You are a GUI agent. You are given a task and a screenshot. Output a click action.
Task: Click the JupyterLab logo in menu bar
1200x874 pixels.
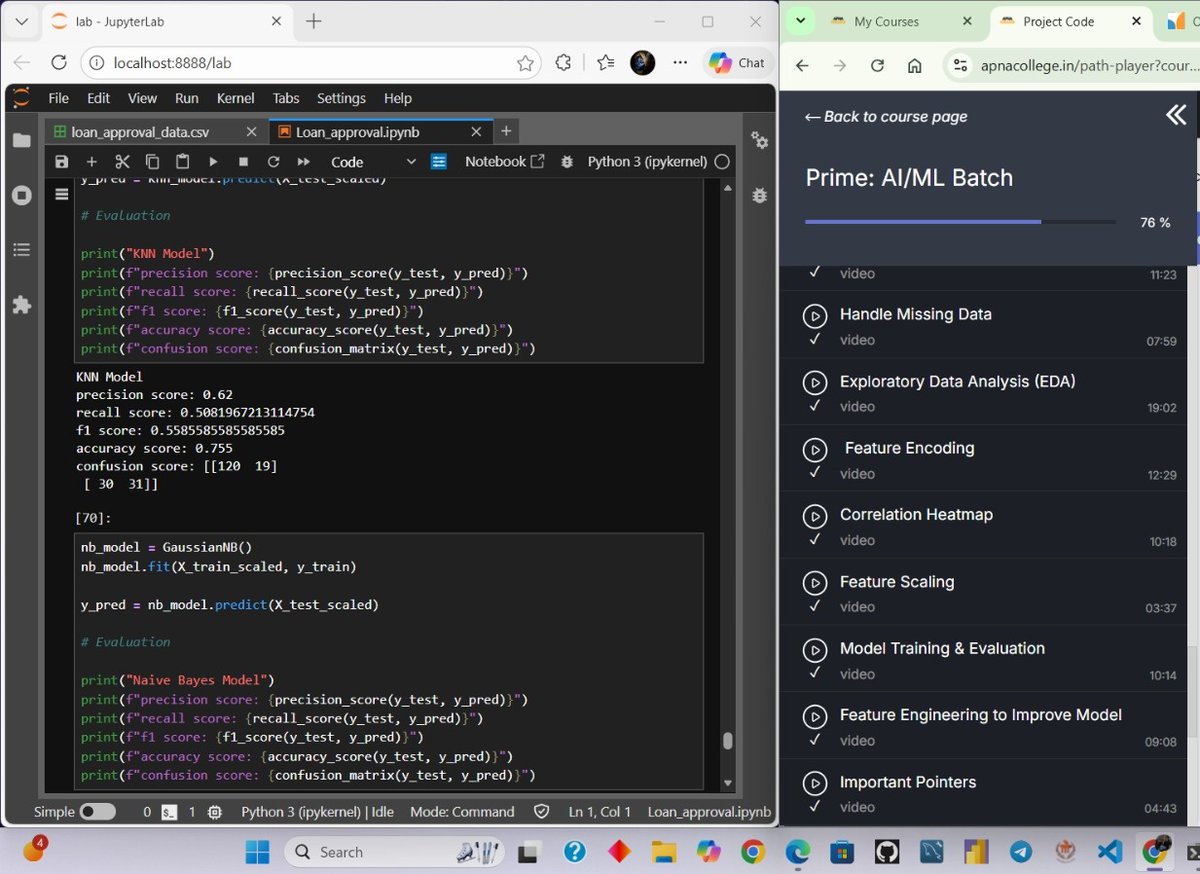point(21,98)
